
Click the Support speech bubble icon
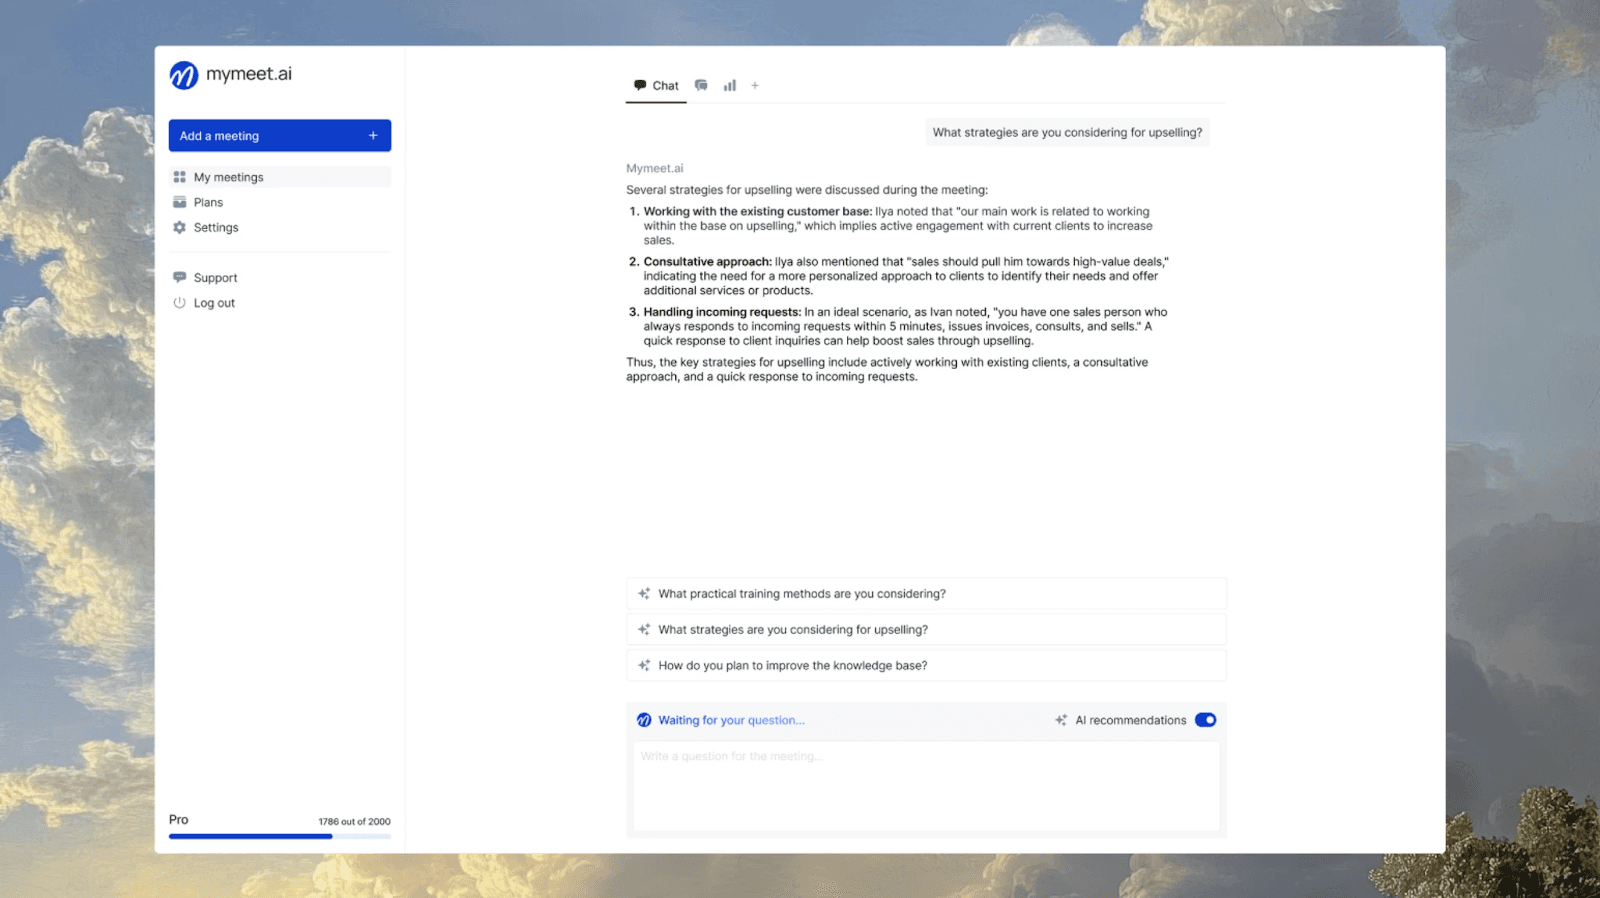(x=180, y=277)
